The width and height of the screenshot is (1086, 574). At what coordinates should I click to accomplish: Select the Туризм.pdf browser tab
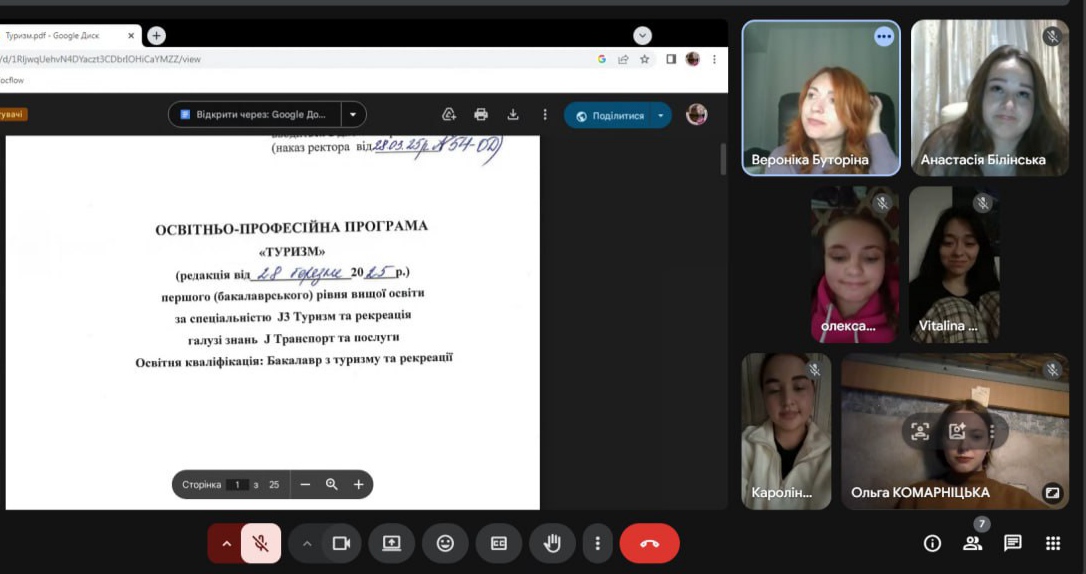click(x=60, y=35)
